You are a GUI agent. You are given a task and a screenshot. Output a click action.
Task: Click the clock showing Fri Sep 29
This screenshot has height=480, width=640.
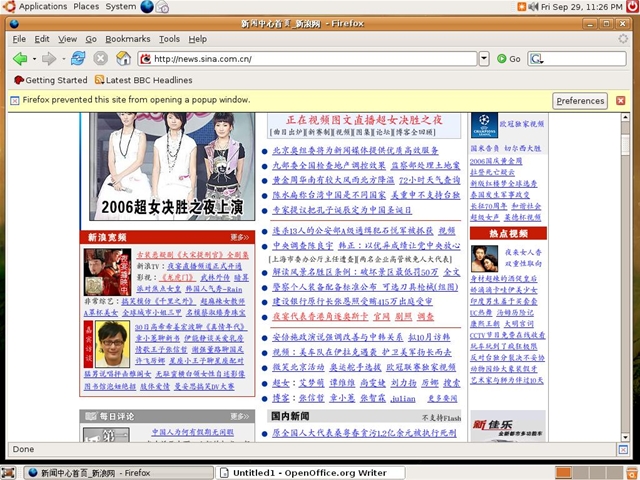[x=582, y=7]
